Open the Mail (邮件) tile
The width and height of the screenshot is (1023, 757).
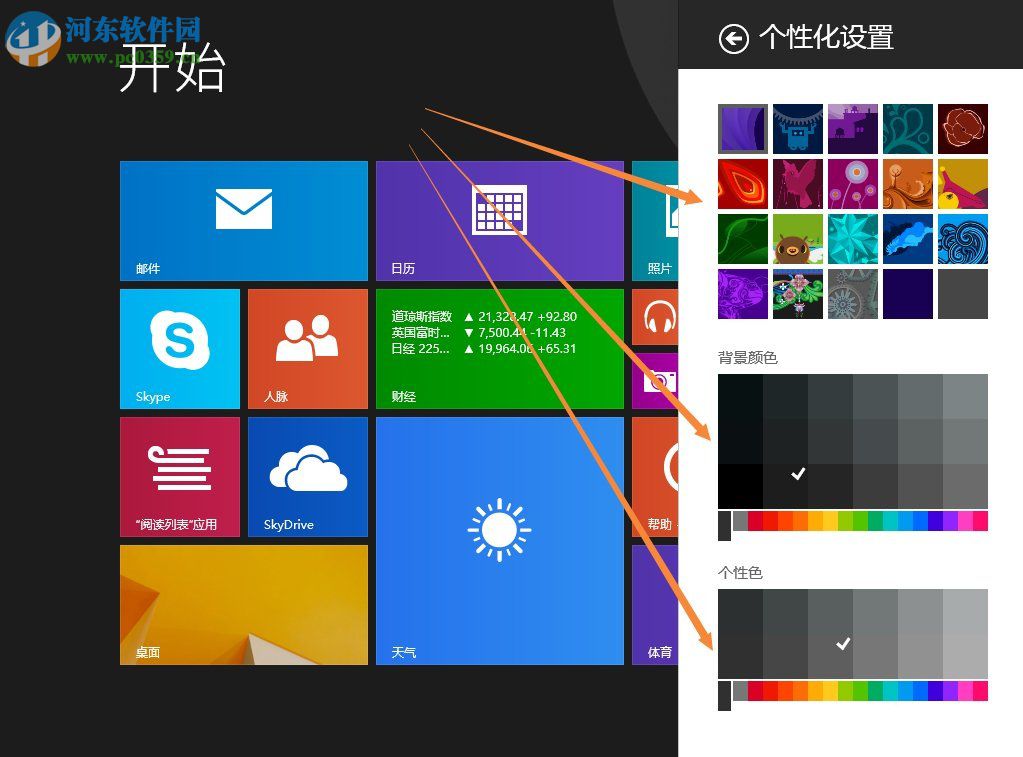point(243,220)
